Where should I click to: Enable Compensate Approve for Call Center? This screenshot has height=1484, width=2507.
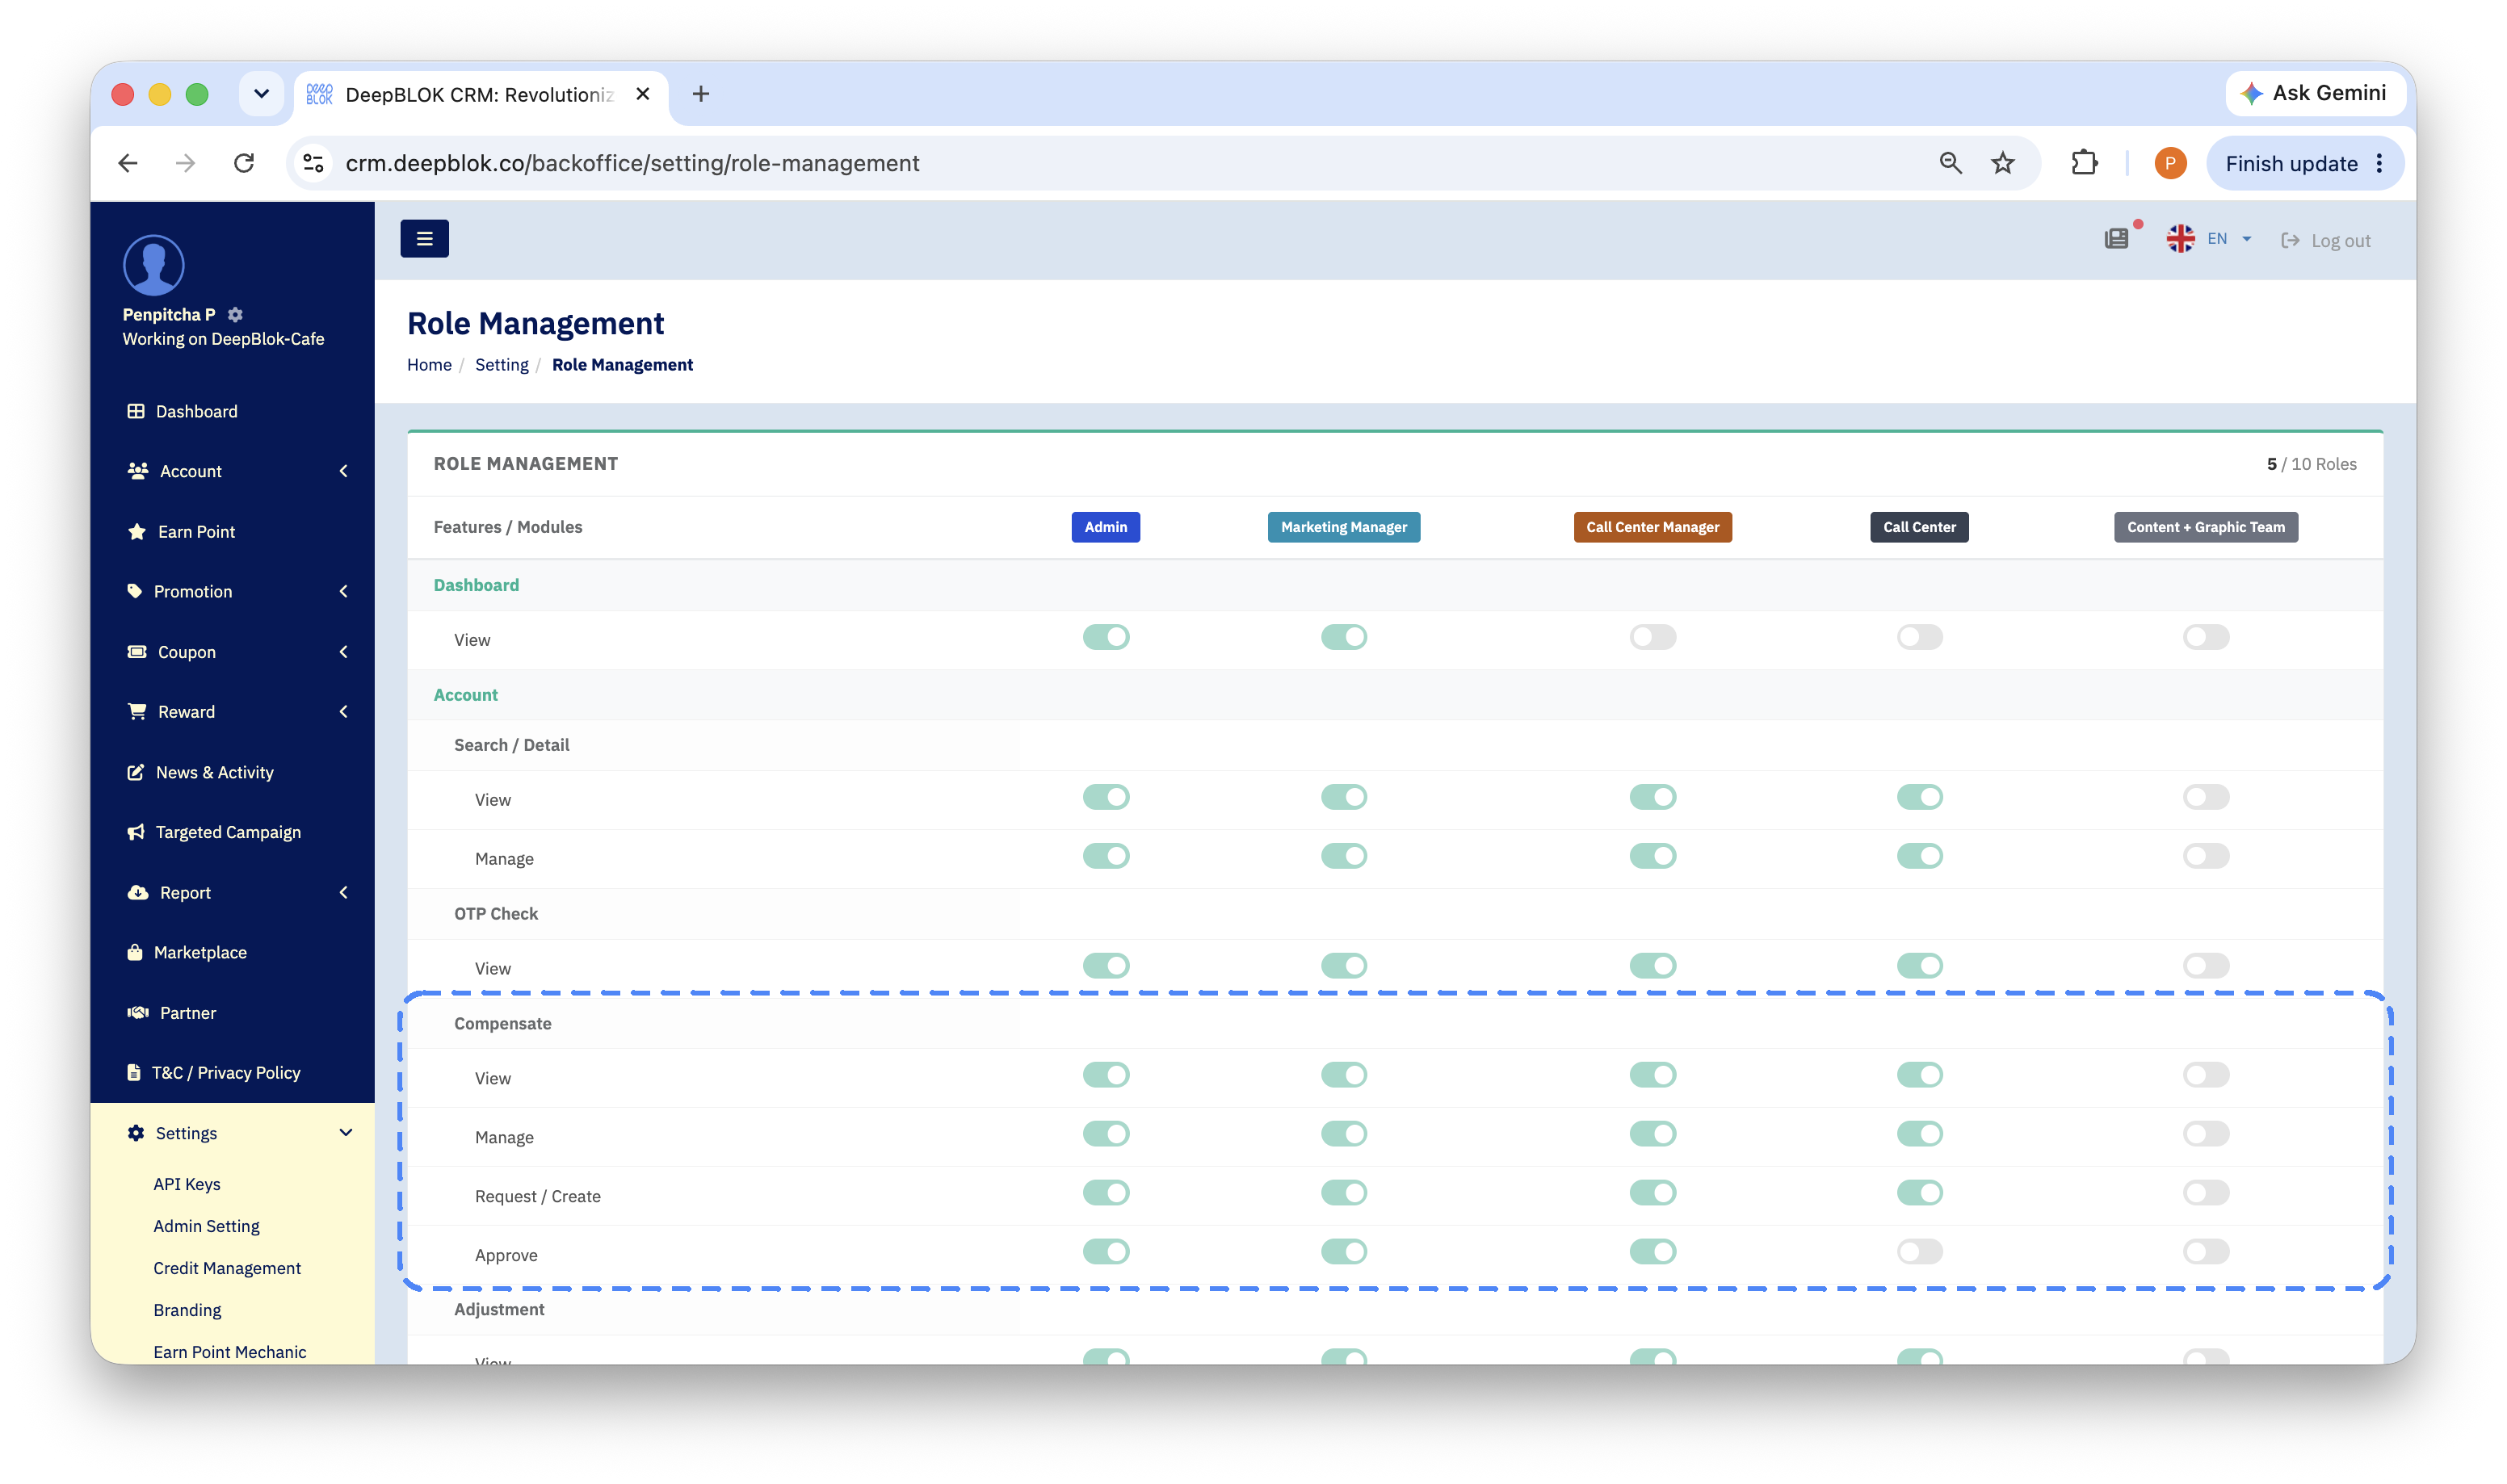pos(1919,1252)
